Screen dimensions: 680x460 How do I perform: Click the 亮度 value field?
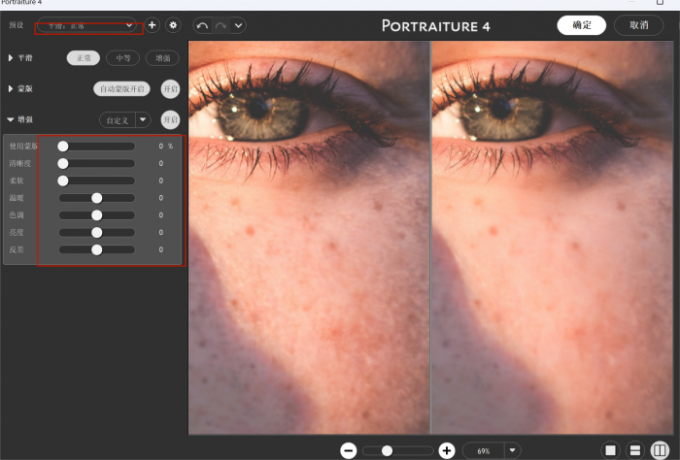point(160,232)
